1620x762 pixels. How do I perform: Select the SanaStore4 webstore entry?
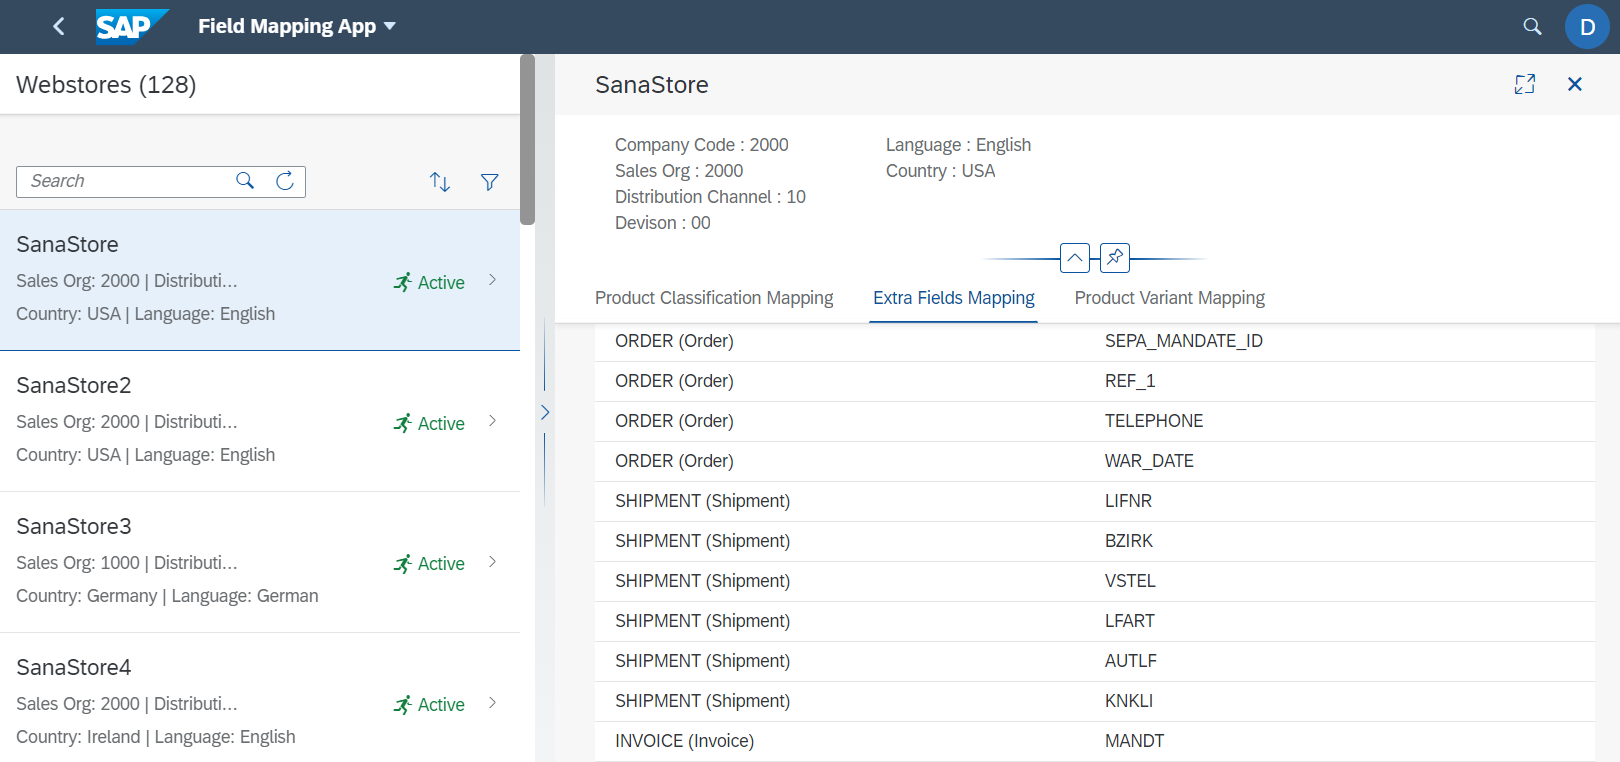pyautogui.click(x=200, y=701)
